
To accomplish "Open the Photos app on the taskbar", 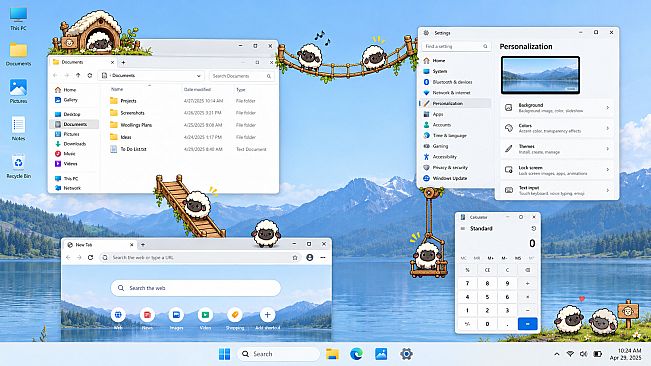I will point(381,354).
